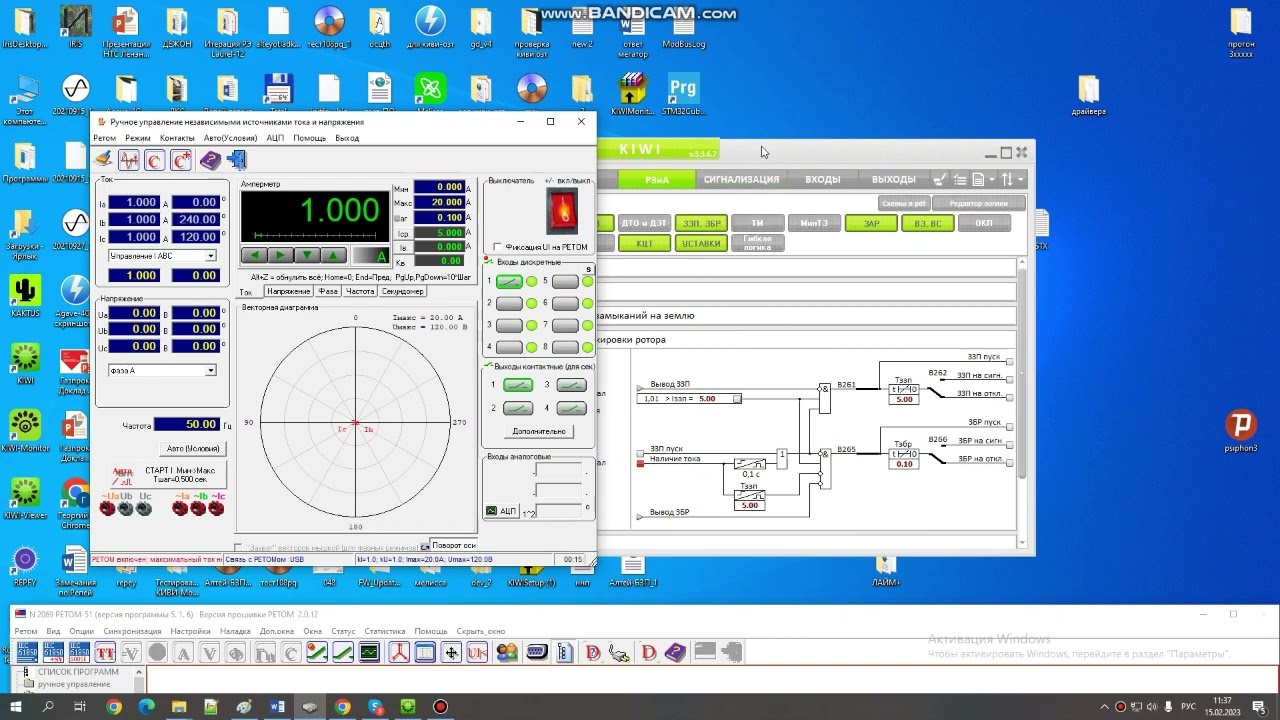Click the 'Схемы в pdf' button in KIWI

pyautogui.click(x=905, y=204)
